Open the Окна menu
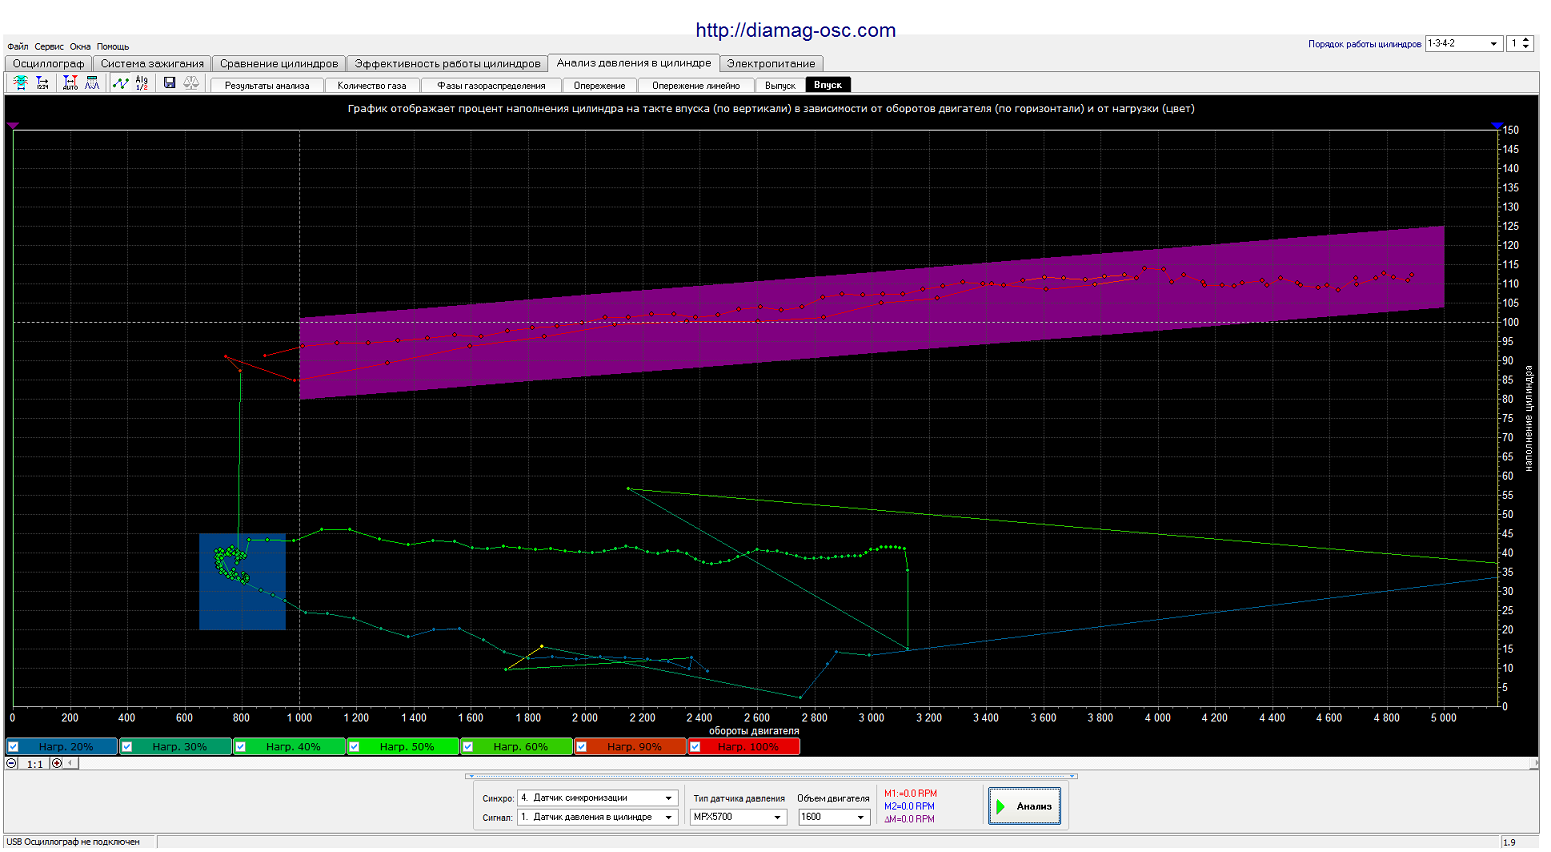1551x852 pixels. [80, 47]
